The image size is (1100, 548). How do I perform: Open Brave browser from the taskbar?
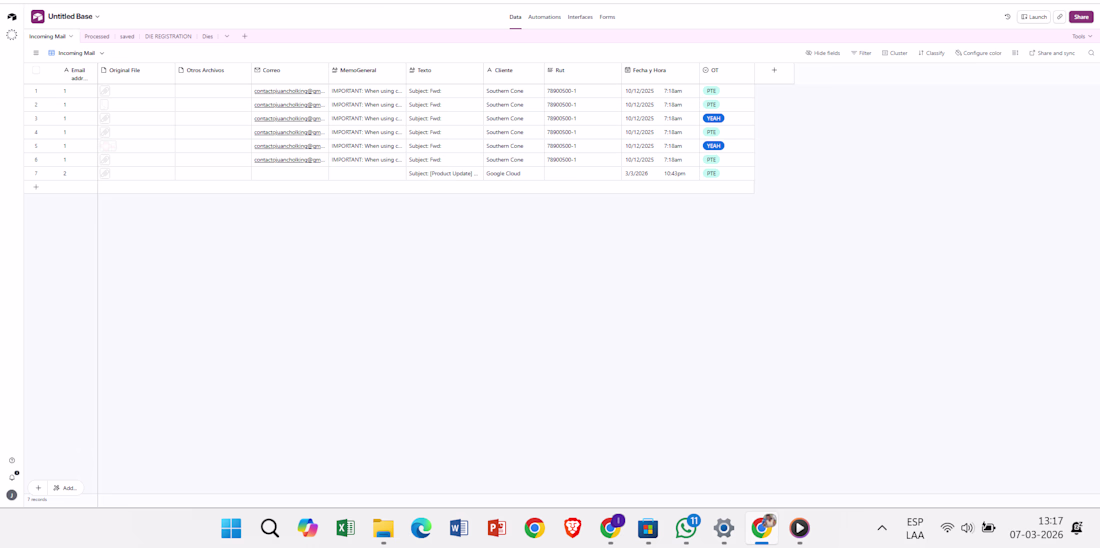click(x=572, y=528)
